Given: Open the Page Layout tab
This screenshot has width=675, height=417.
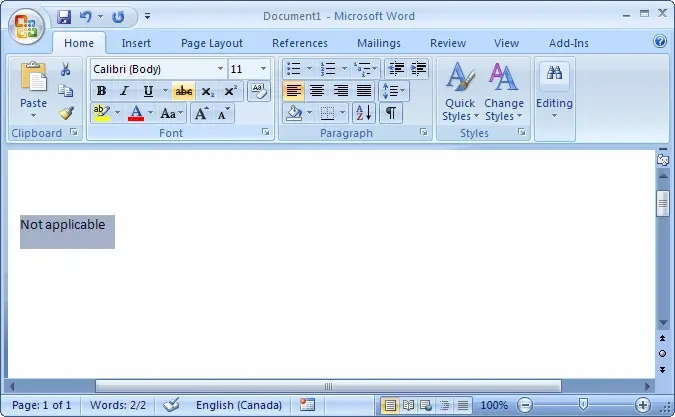Looking at the screenshot, I should (212, 43).
